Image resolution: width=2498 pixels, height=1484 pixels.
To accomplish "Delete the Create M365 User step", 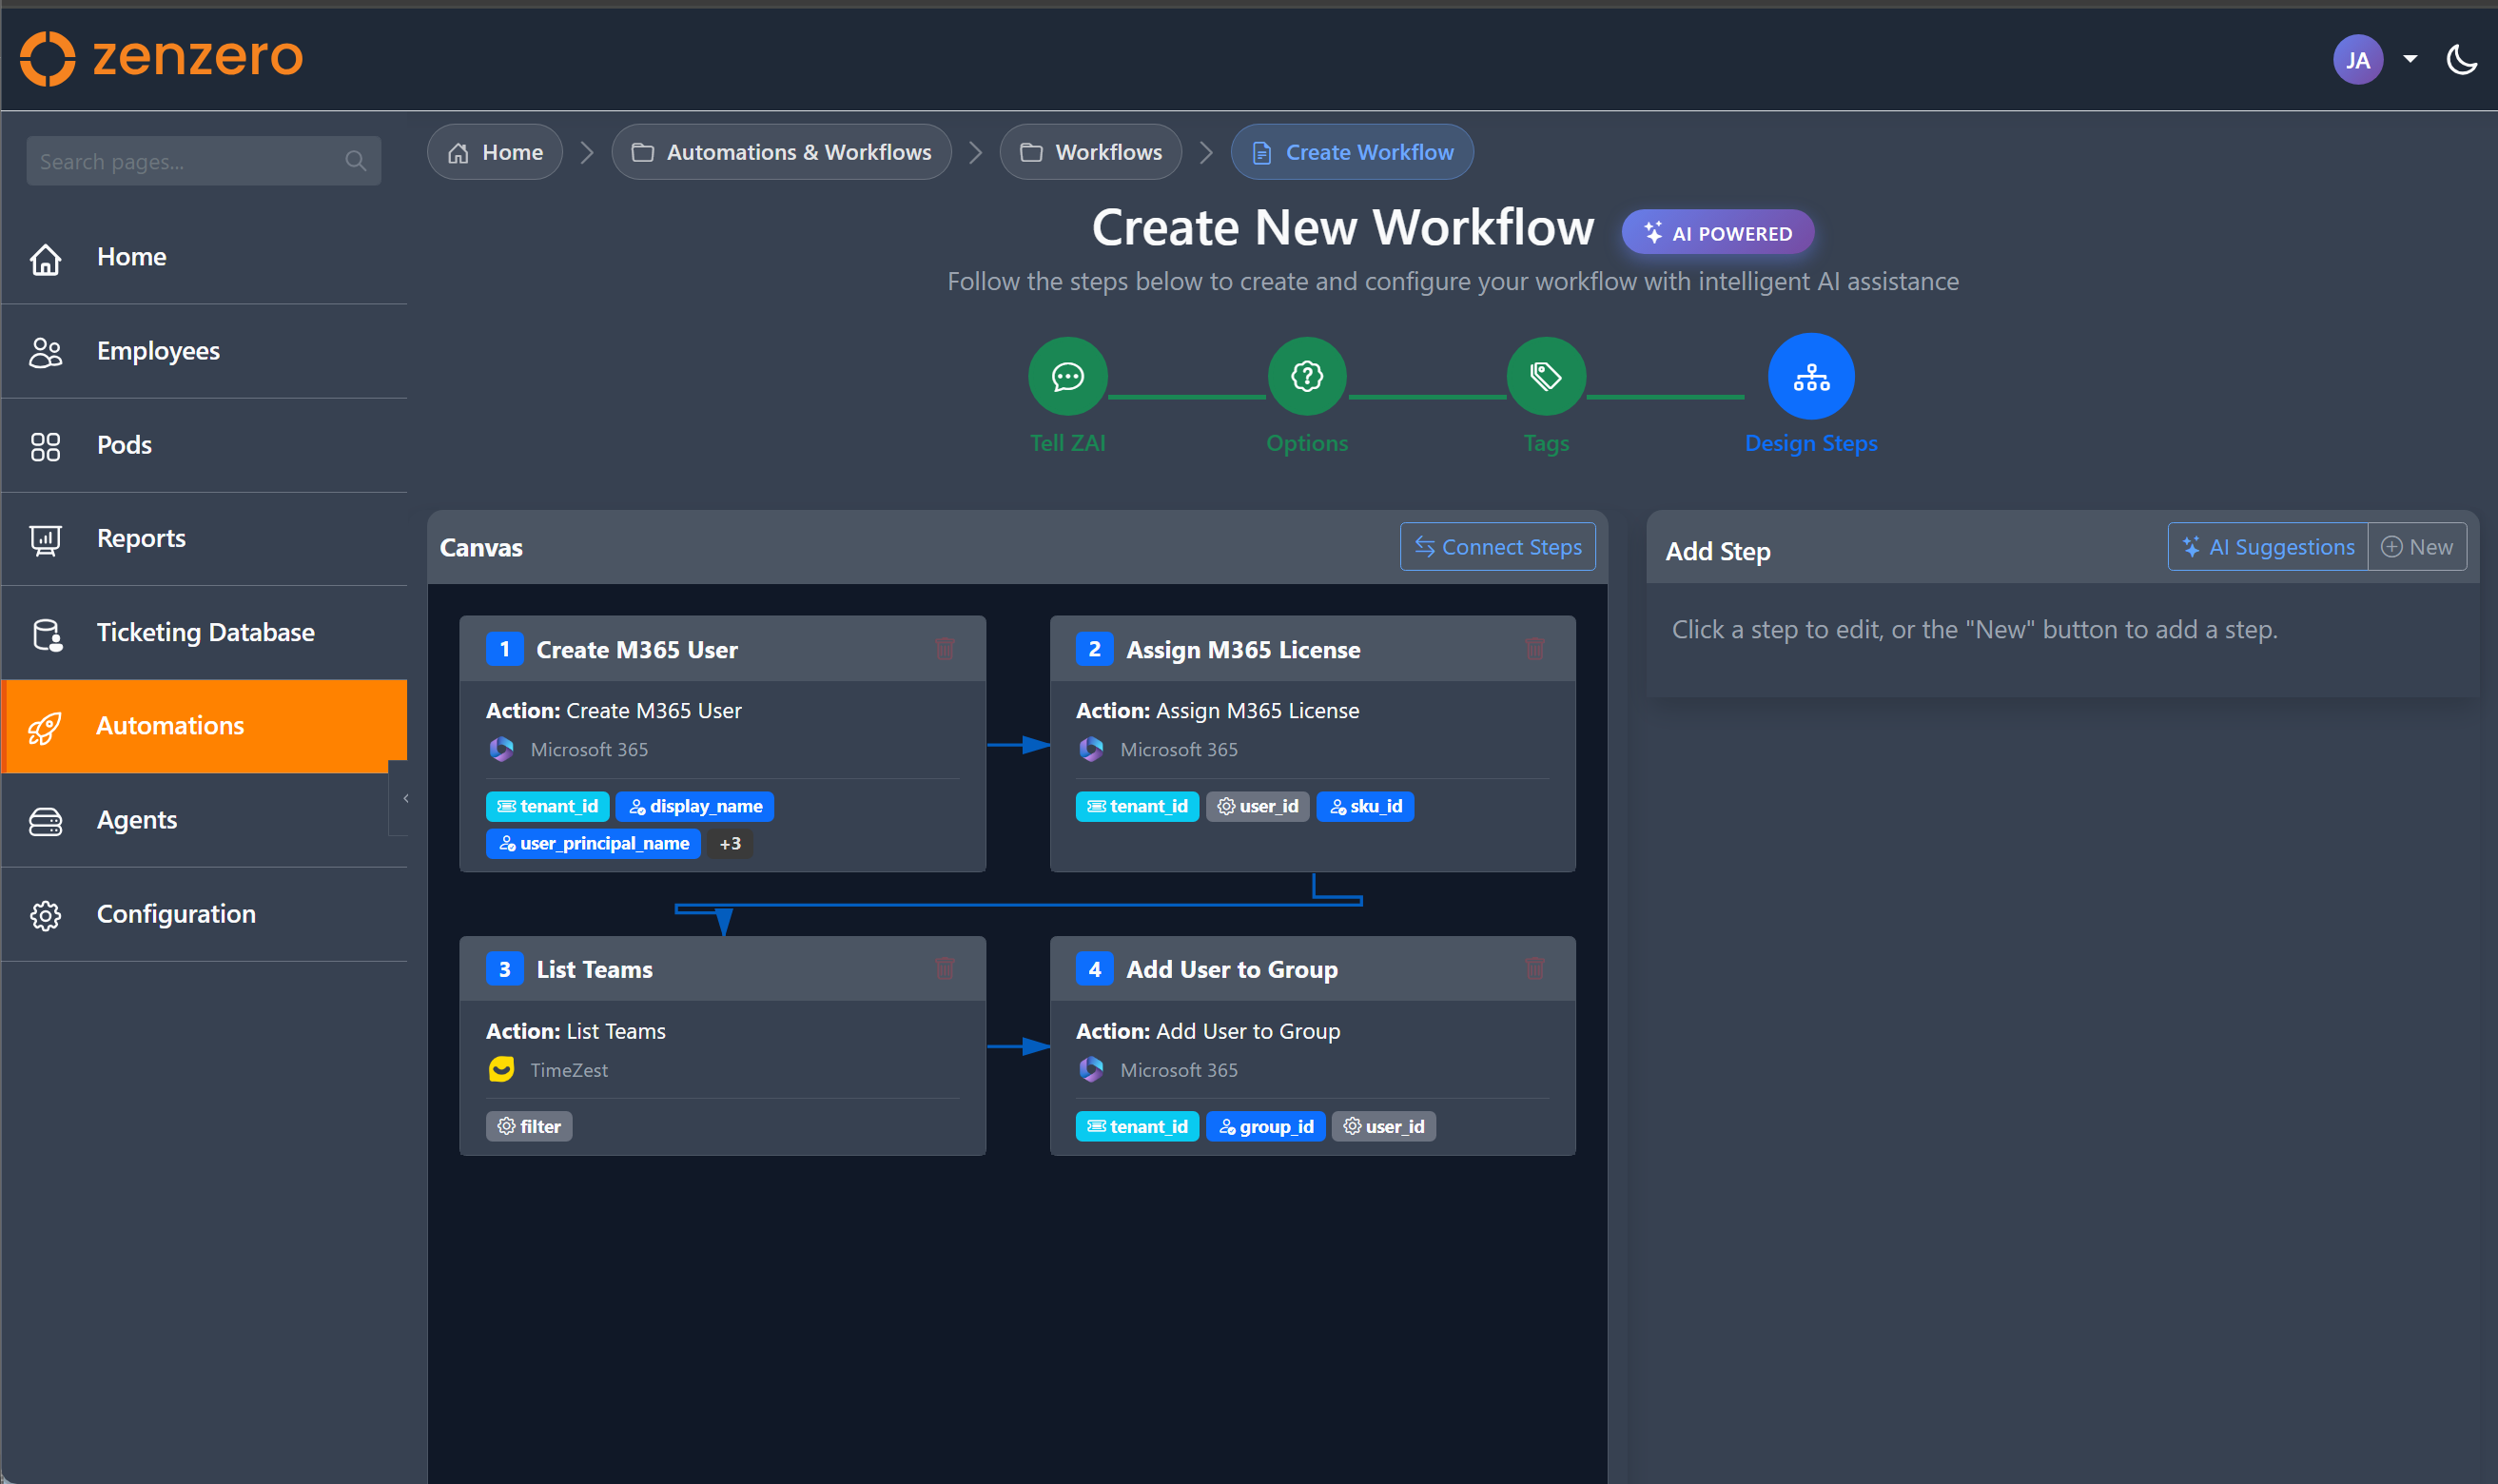I will [x=944, y=649].
